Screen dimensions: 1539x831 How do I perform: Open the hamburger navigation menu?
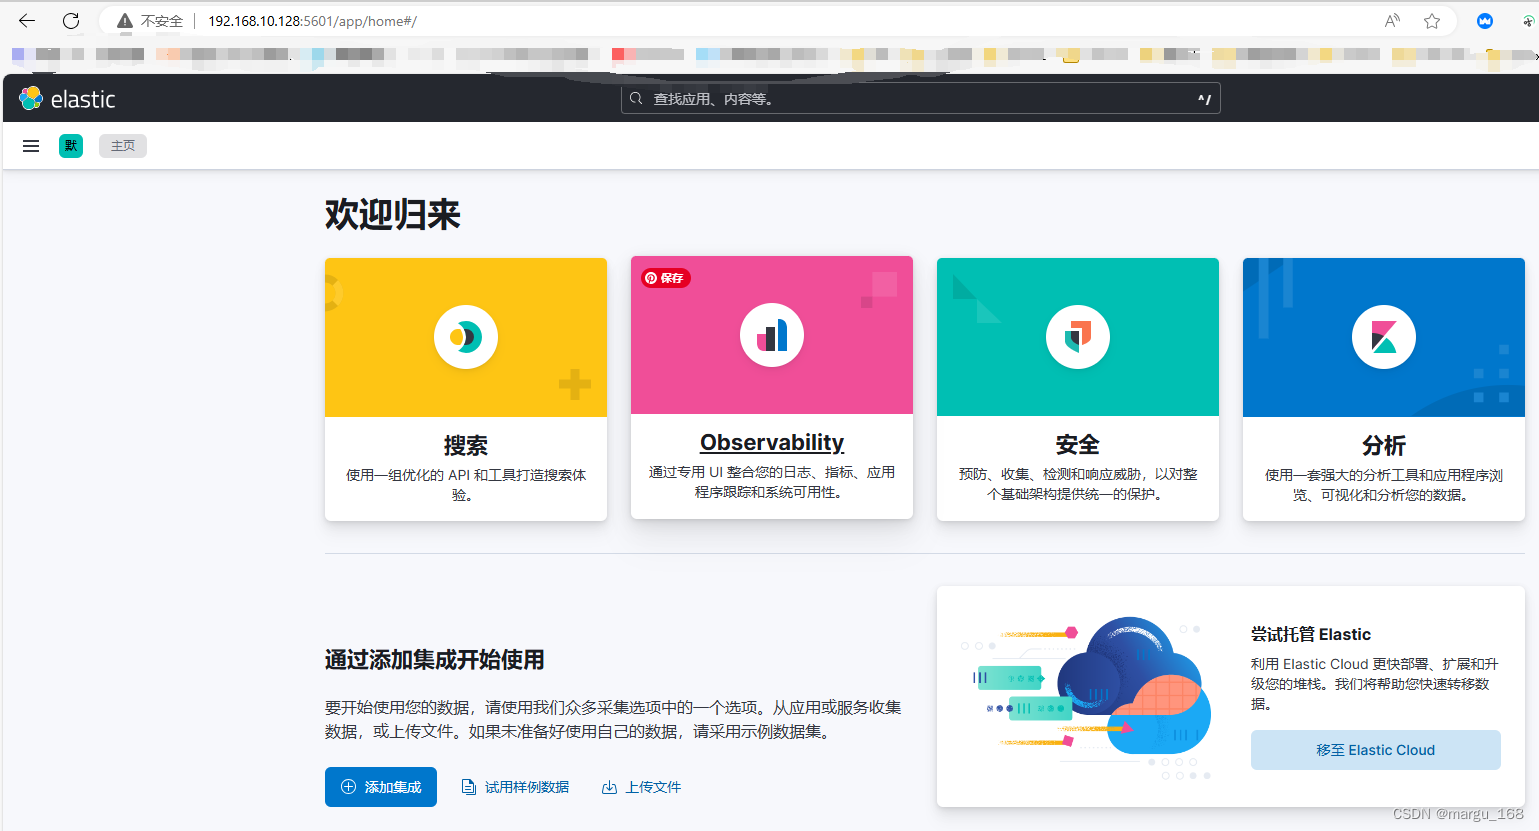coord(31,146)
